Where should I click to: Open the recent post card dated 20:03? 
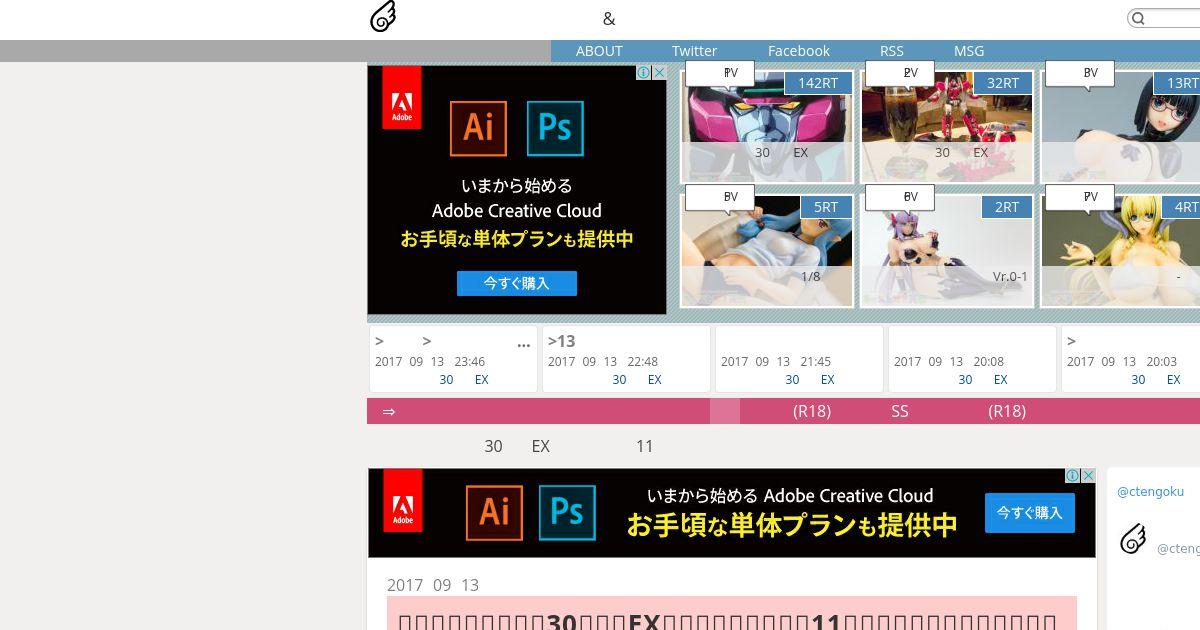tap(1131, 359)
